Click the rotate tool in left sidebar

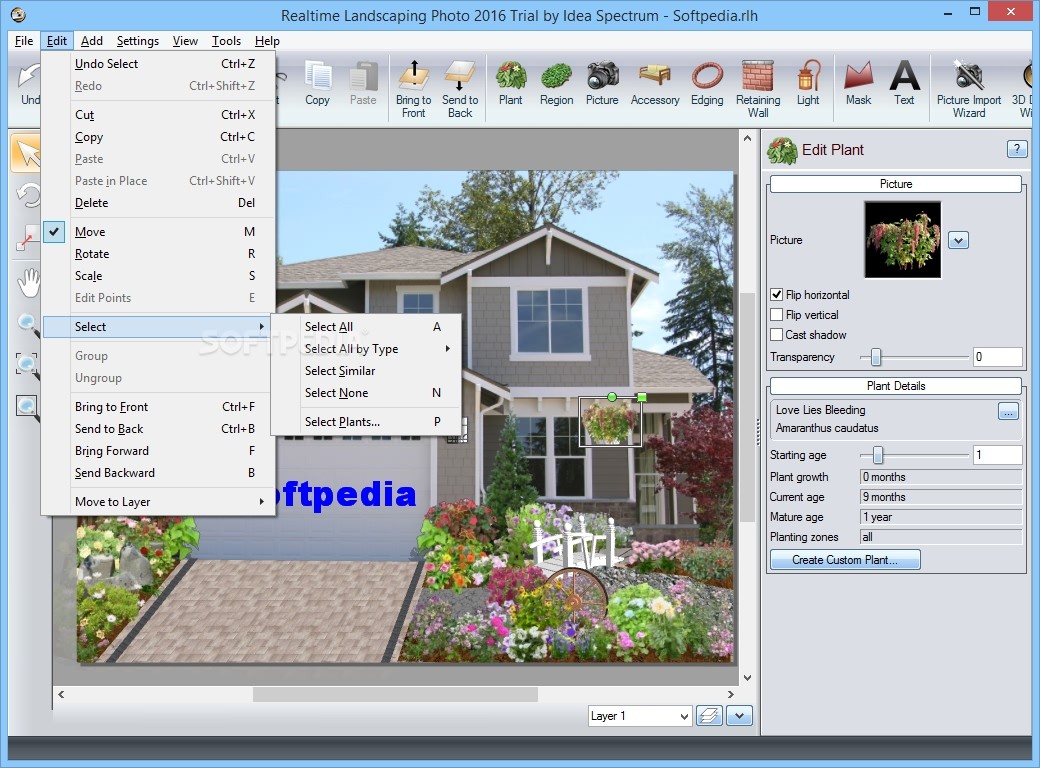tap(28, 196)
